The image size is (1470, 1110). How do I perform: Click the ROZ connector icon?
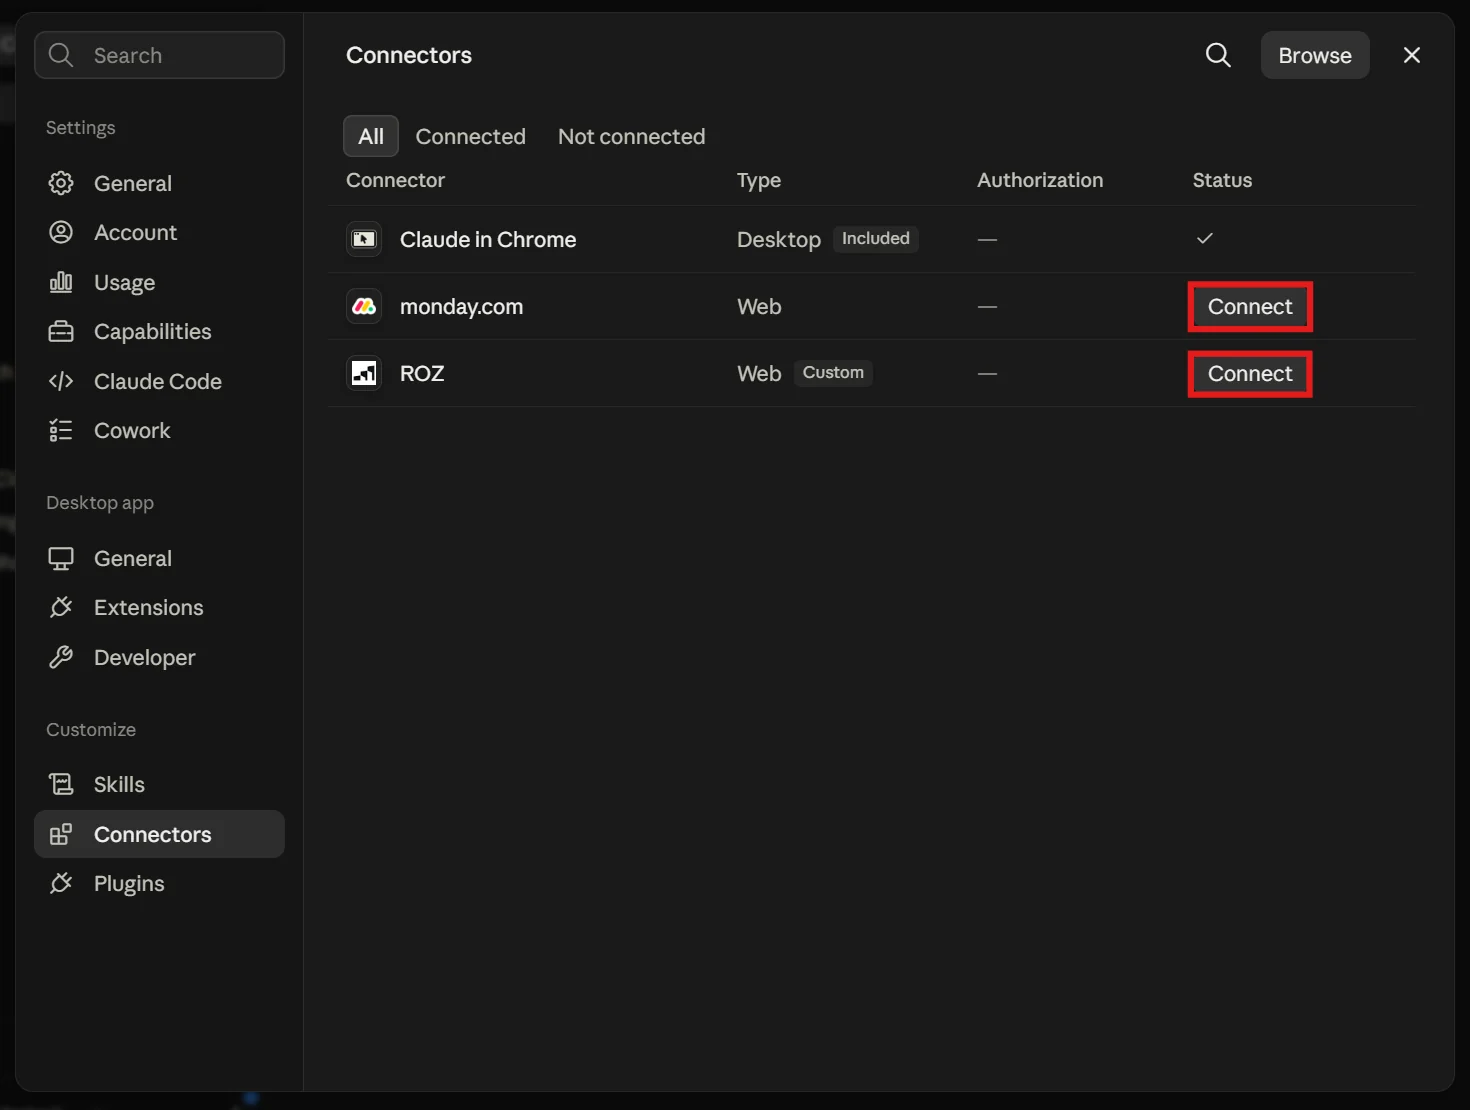point(364,373)
